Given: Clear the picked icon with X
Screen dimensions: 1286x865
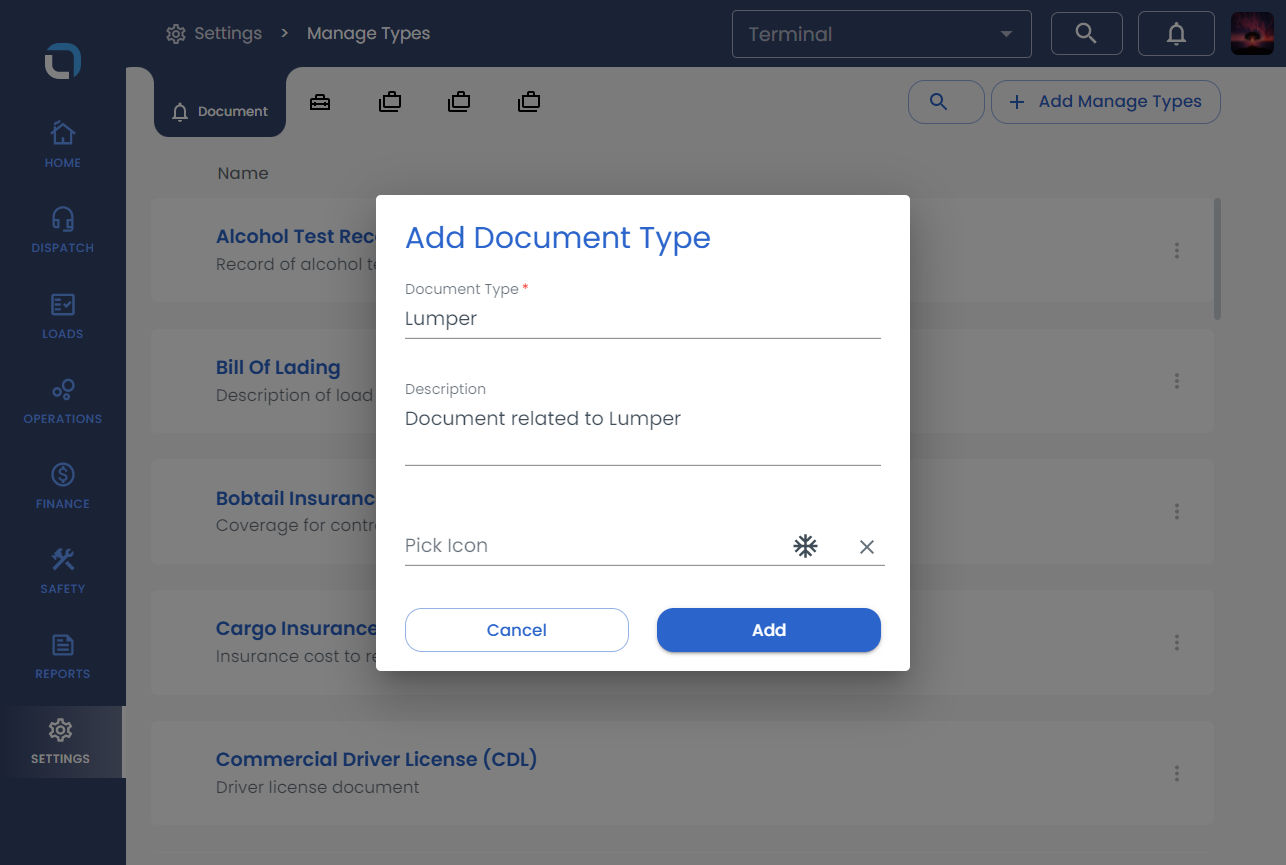Looking at the screenshot, I should 866,547.
